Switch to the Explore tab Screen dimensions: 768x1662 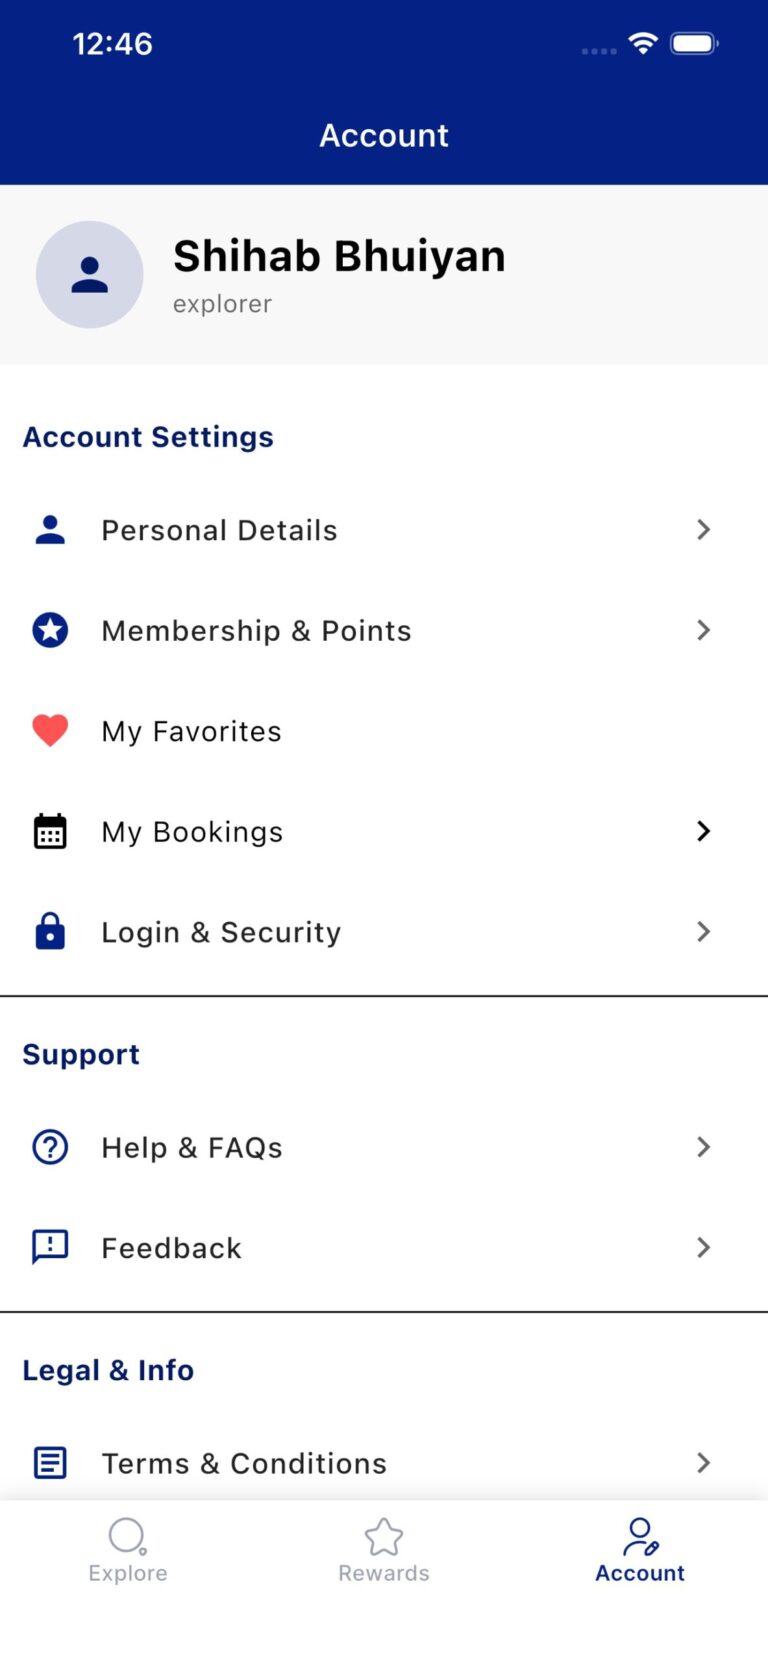[x=128, y=1551]
